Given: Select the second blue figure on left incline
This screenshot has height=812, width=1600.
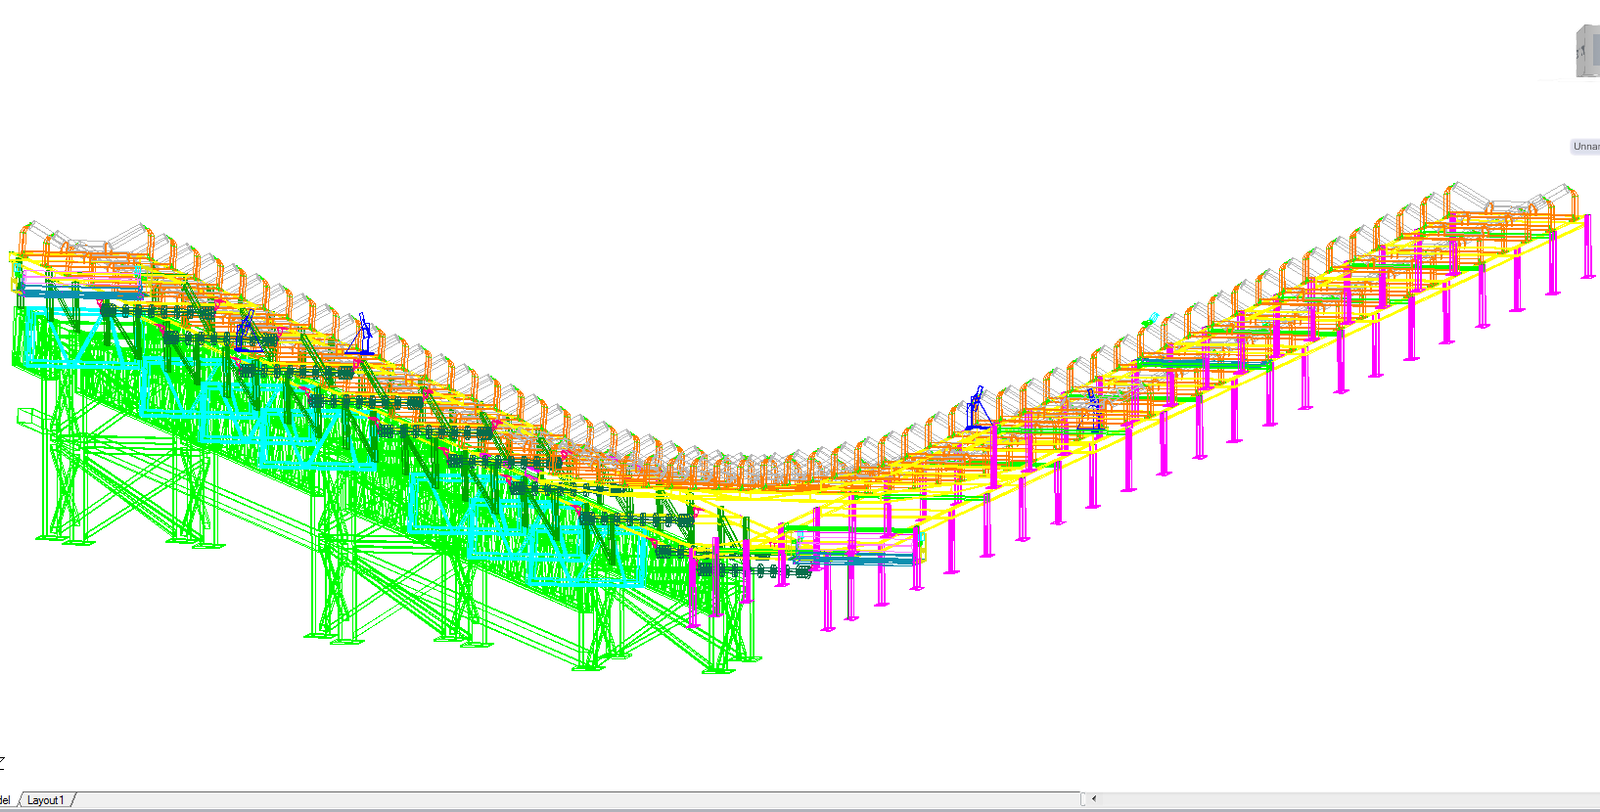Looking at the screenshot, I should pos(362,335).
